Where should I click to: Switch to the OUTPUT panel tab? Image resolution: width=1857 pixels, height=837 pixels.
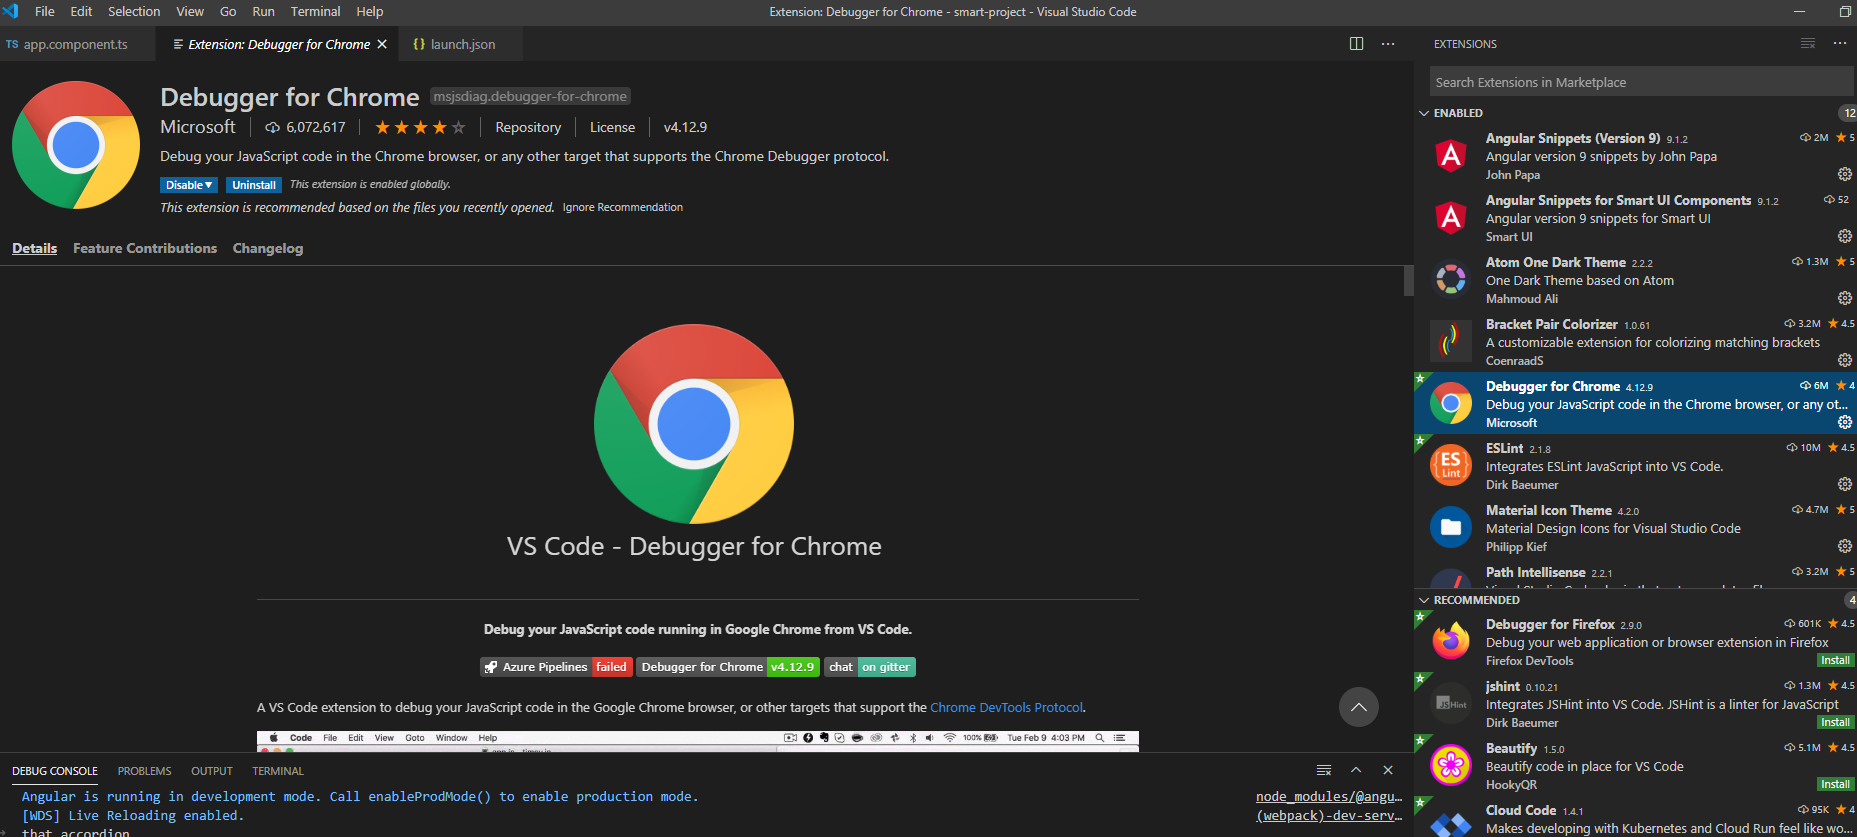pos(212,771)
